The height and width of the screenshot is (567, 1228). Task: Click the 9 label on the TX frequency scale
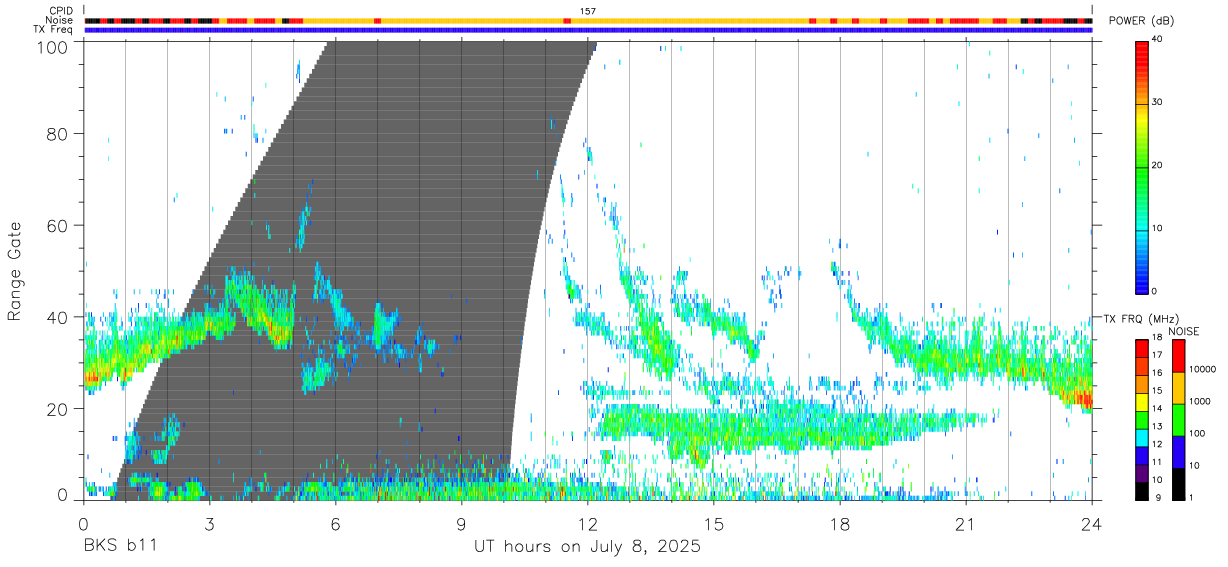click(x=1160, y=497)
